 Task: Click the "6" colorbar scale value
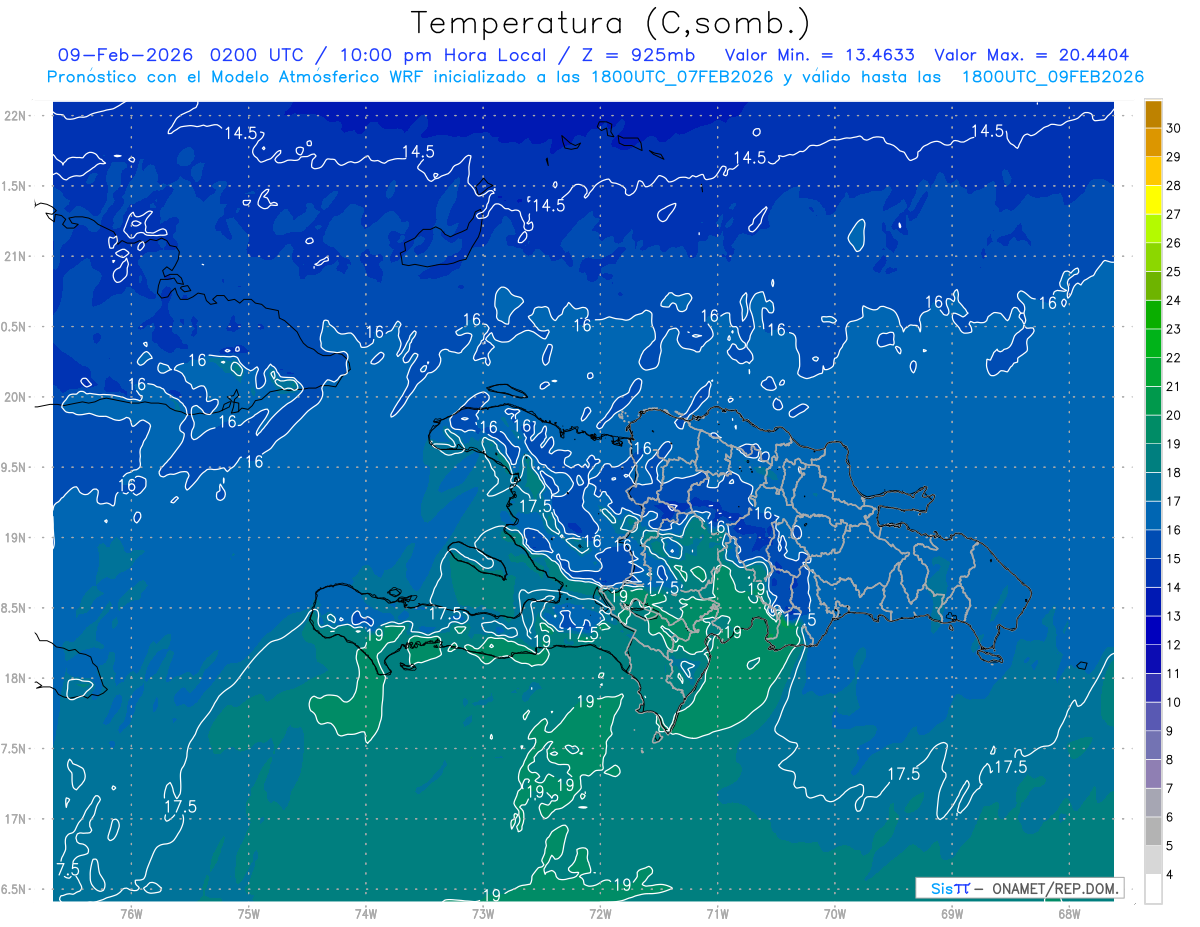[1170, 818]
